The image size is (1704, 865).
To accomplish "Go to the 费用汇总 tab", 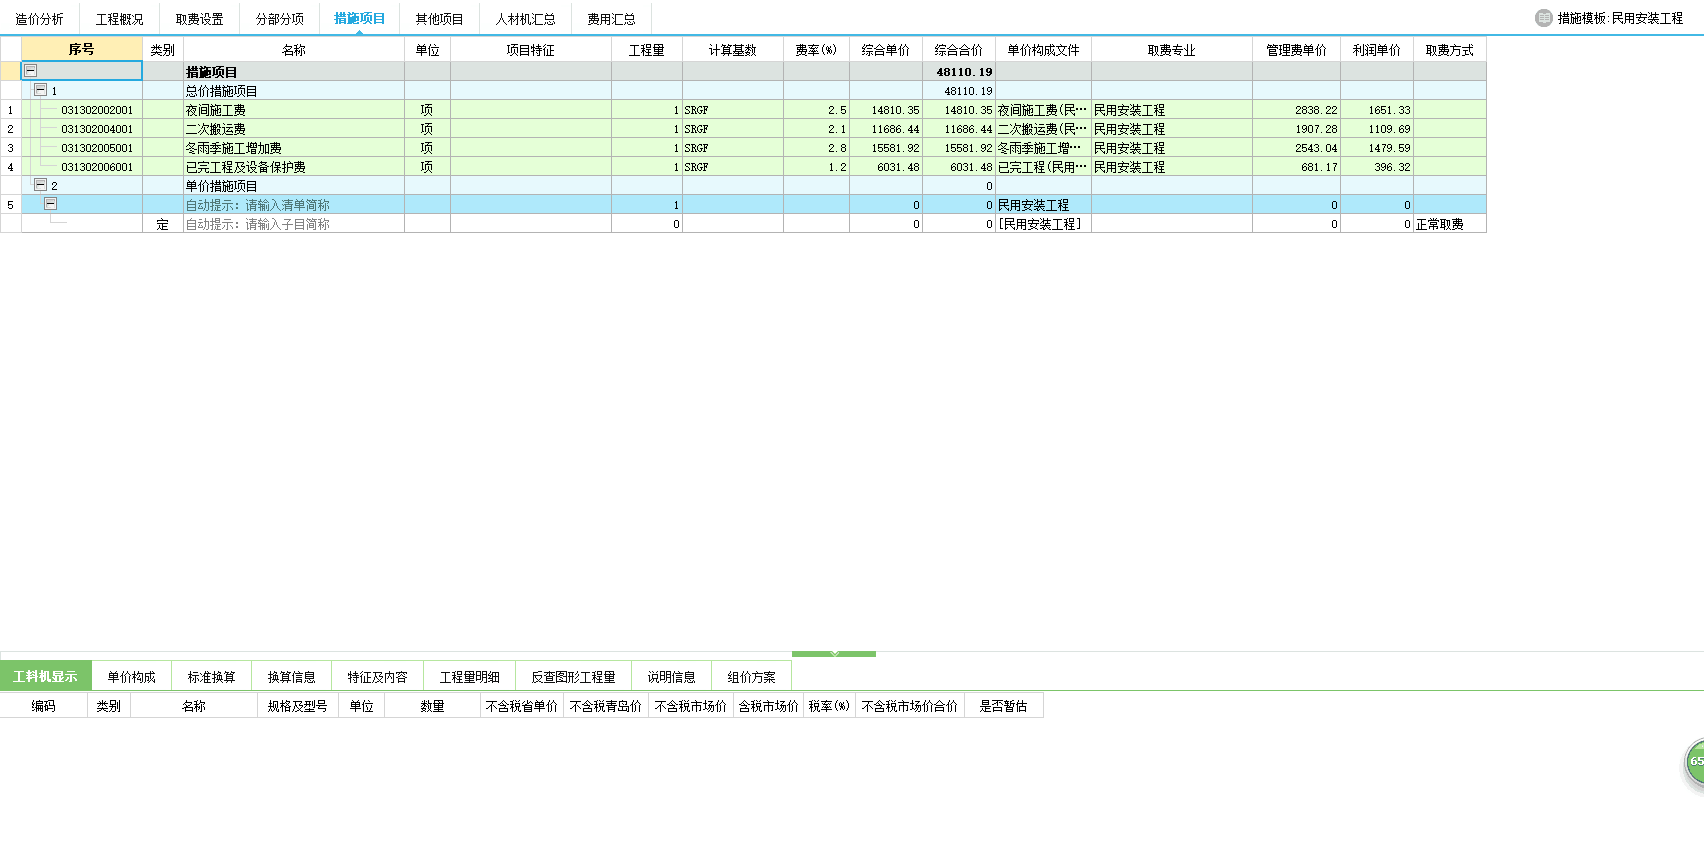I will coord(612,19).
